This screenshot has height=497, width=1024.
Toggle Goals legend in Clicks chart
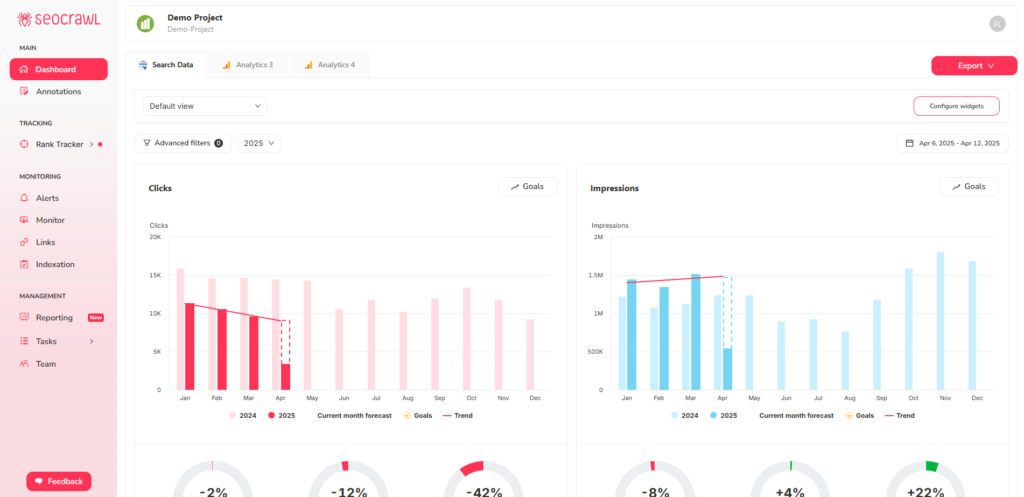(417, 415)
